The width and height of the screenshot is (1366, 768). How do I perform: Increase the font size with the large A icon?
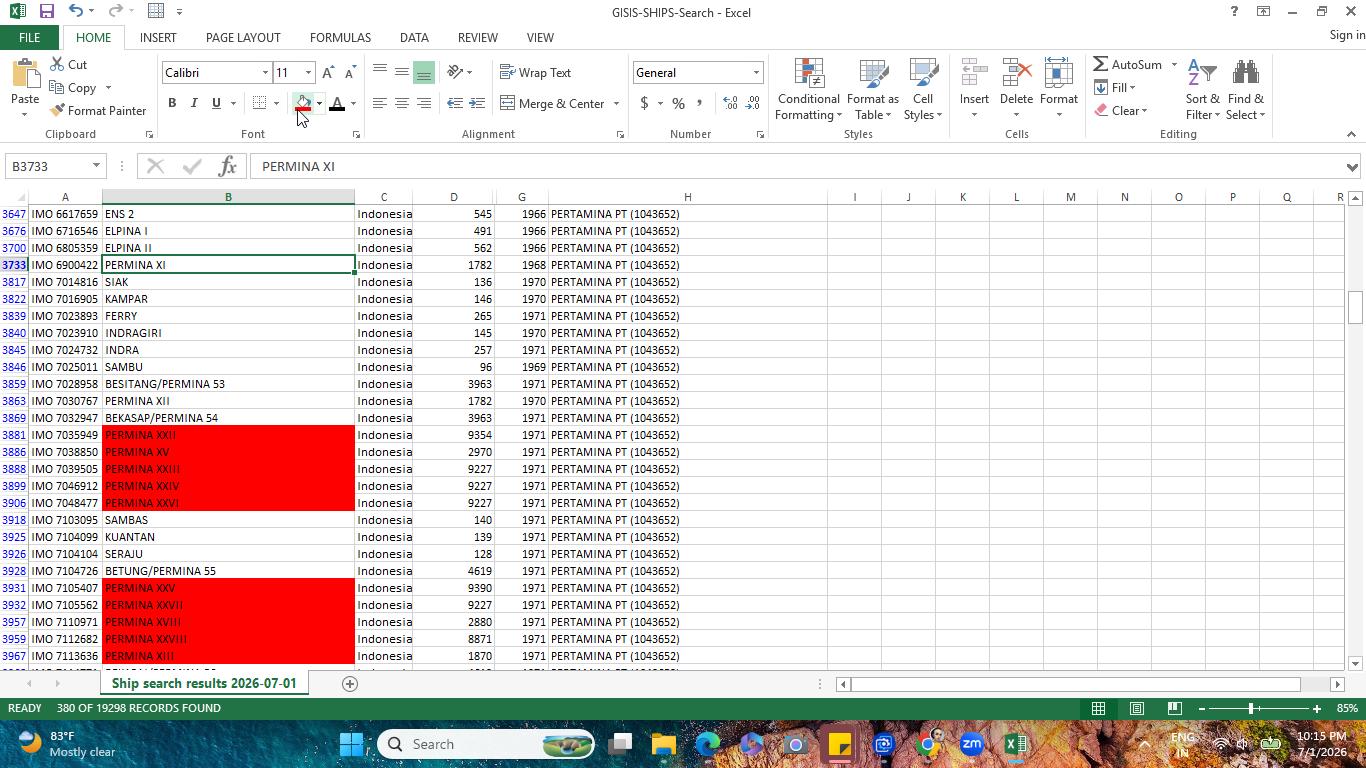327,73
